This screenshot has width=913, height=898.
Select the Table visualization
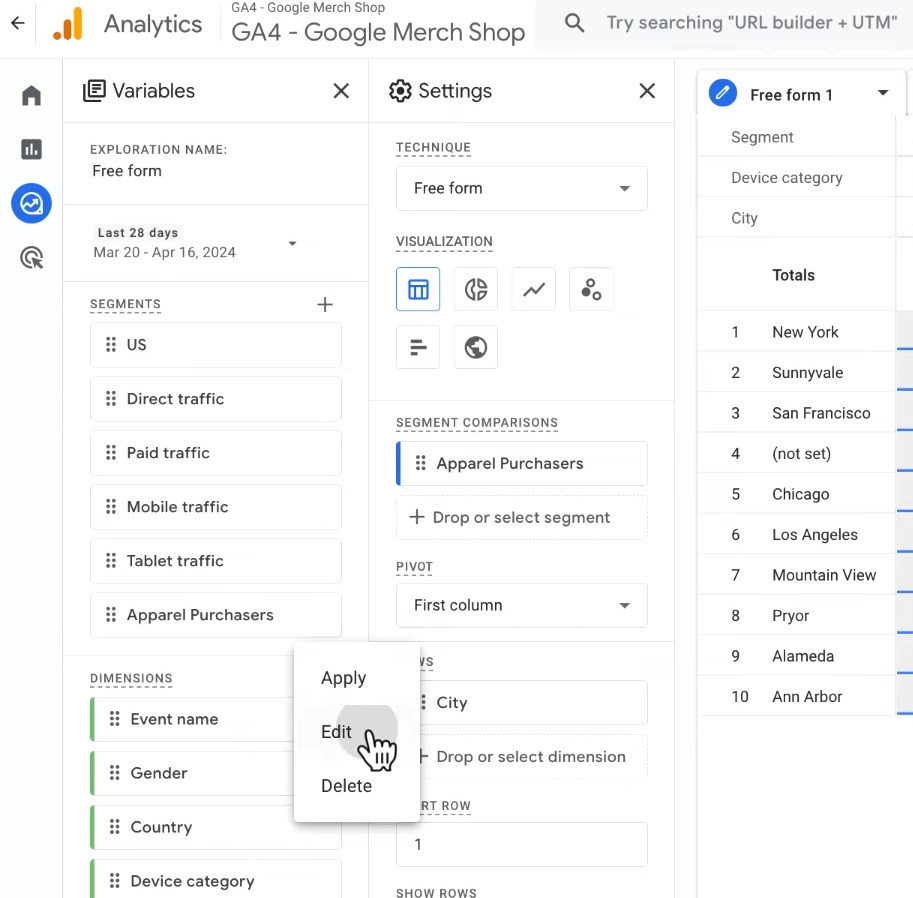click(418, 289)
